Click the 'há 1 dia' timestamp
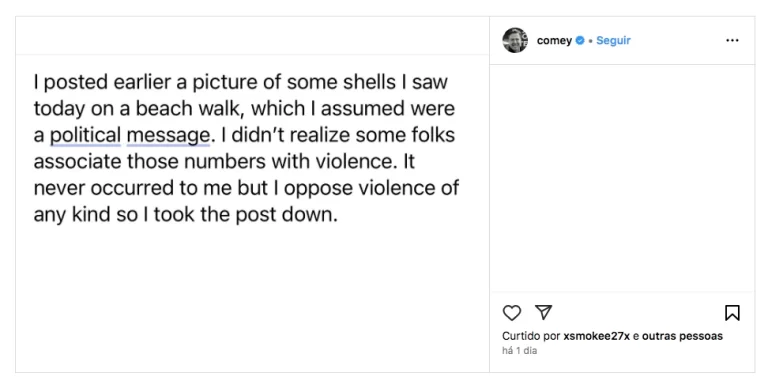768x388 pixels. click(519, 351)
